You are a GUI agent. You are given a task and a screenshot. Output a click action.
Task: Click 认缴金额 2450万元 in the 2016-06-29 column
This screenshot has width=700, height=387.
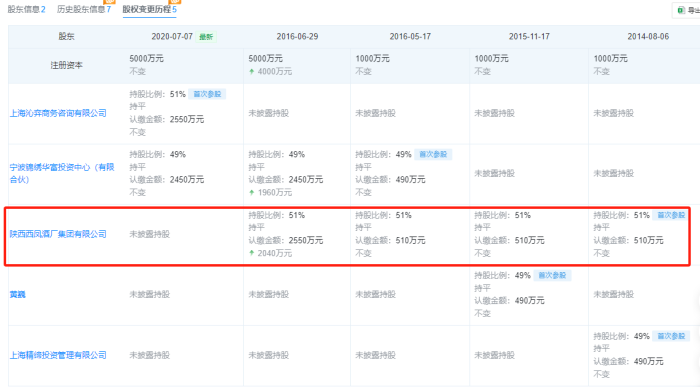pyautogui.click(x=286, y=179)
